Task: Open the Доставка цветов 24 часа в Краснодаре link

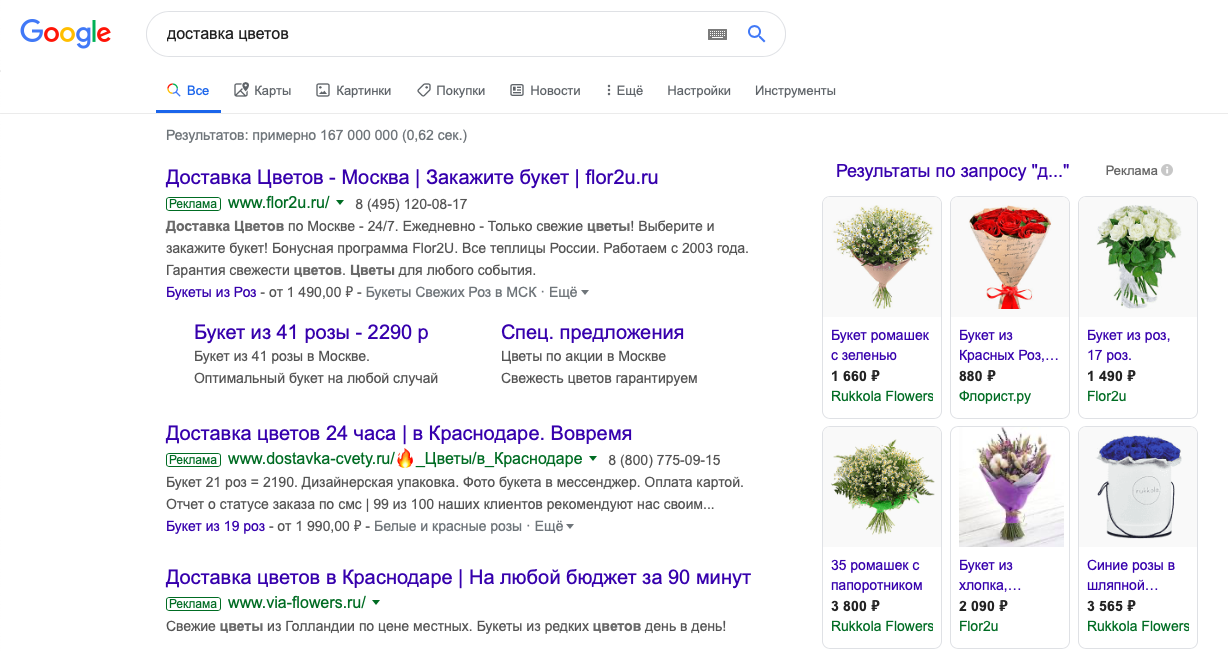Action: click(399, 434)
